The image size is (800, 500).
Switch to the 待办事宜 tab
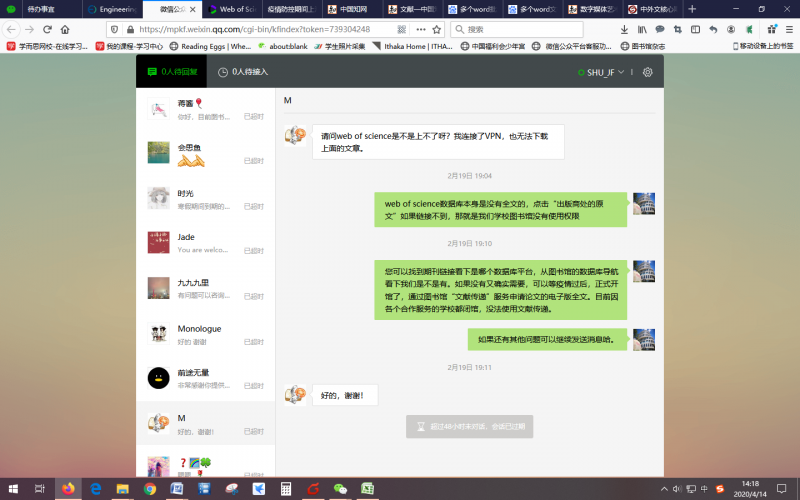point(51,9)
